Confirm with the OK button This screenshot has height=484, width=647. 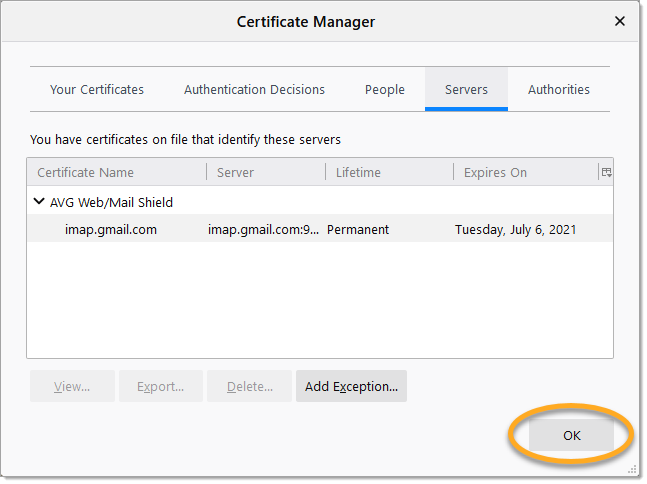pos(571,435)
